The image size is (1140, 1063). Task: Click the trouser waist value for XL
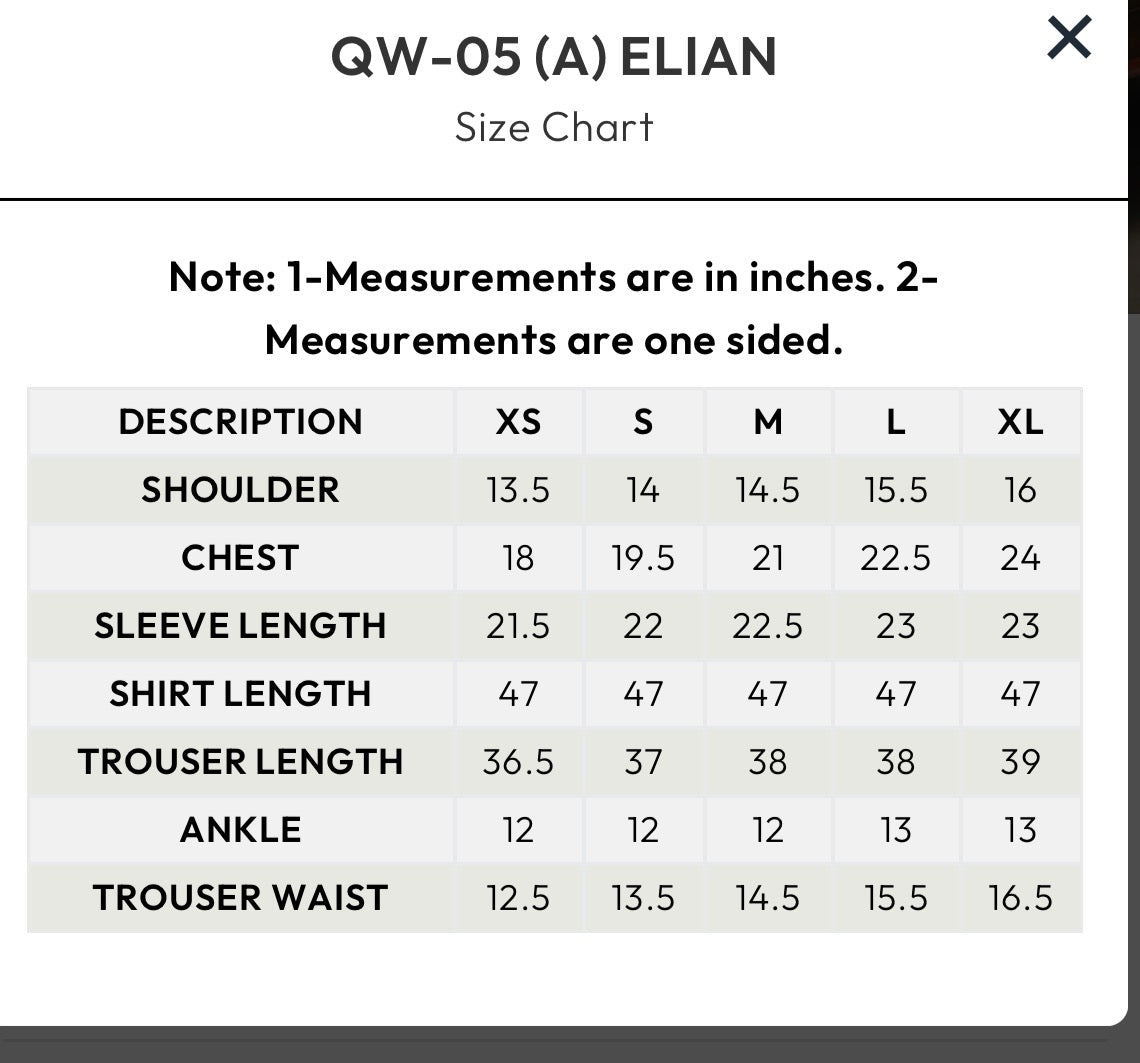tap(1020, 898)
